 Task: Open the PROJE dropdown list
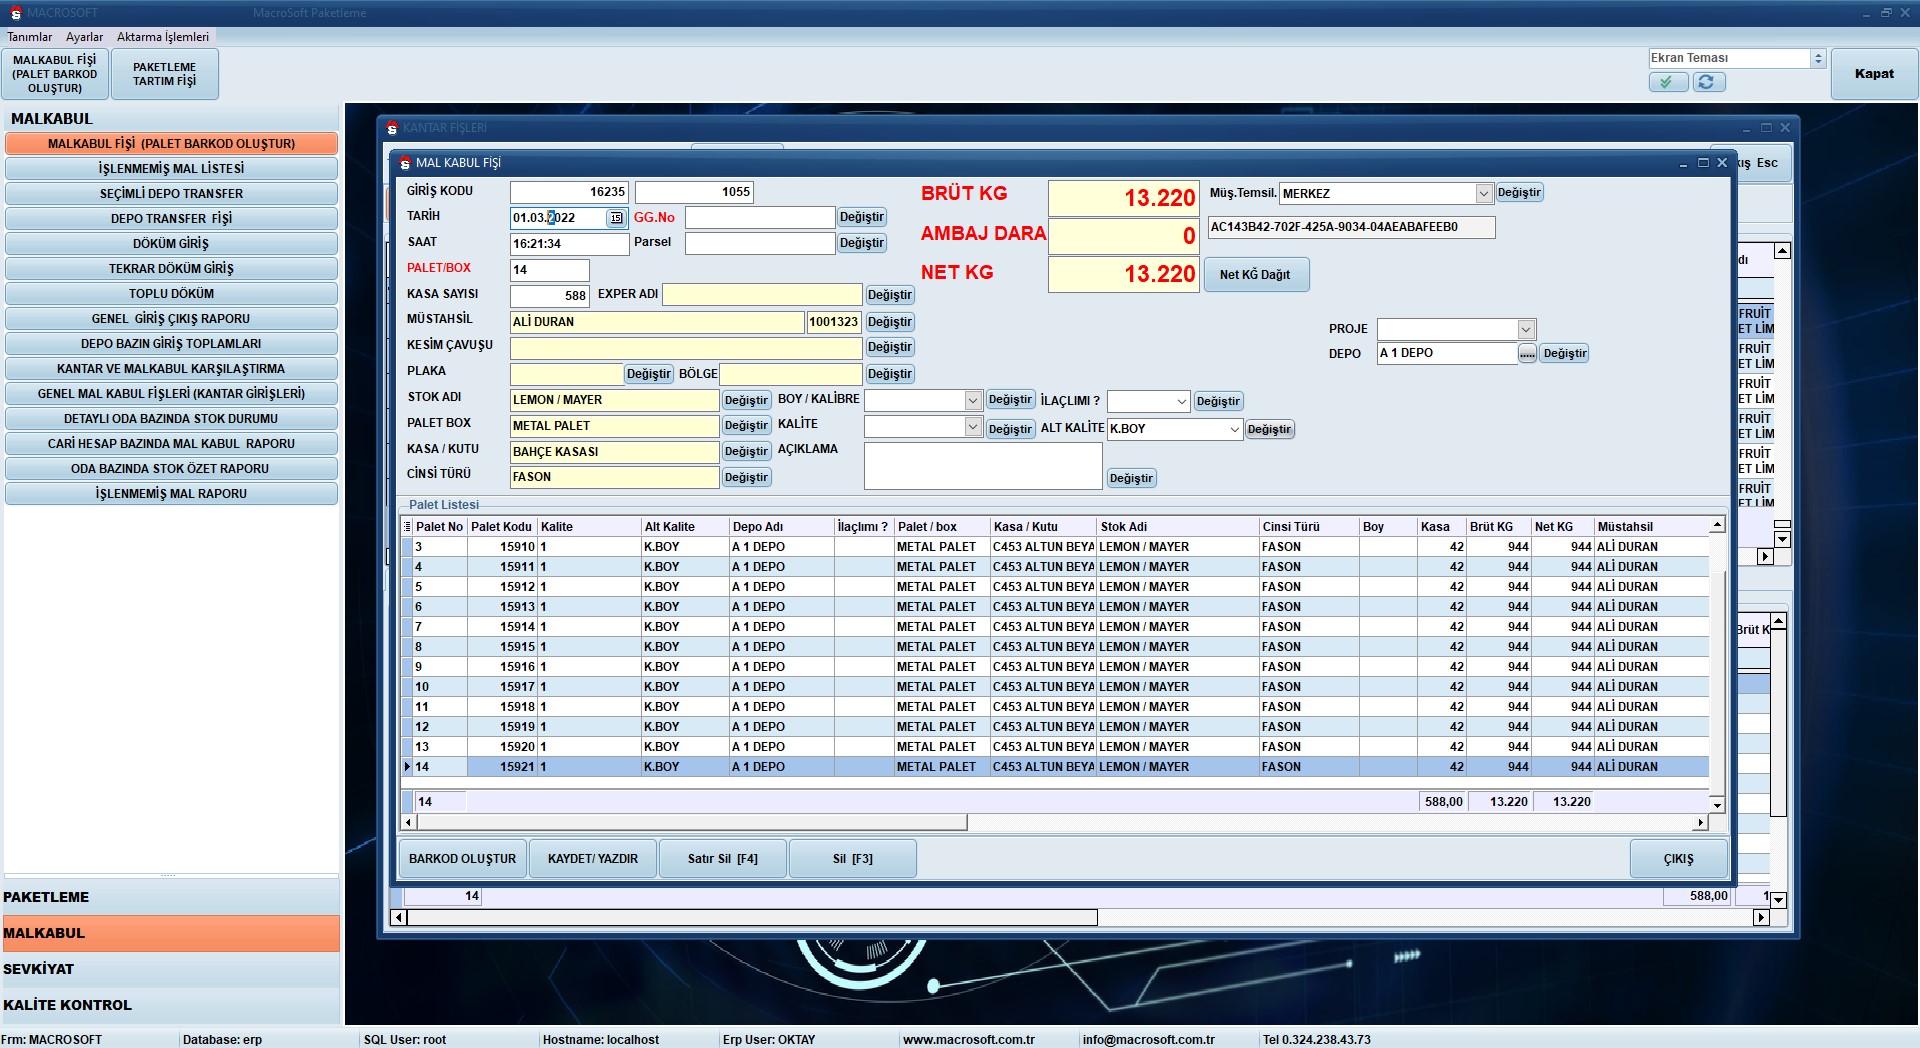tap(1525, 330)
